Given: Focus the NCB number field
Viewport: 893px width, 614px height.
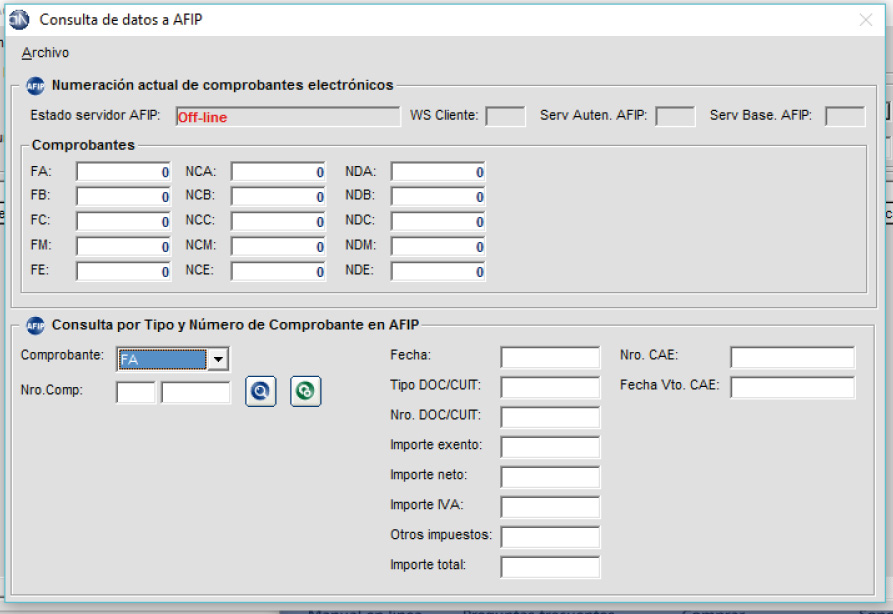Looking at the screenshot, I should click(278, 197).
